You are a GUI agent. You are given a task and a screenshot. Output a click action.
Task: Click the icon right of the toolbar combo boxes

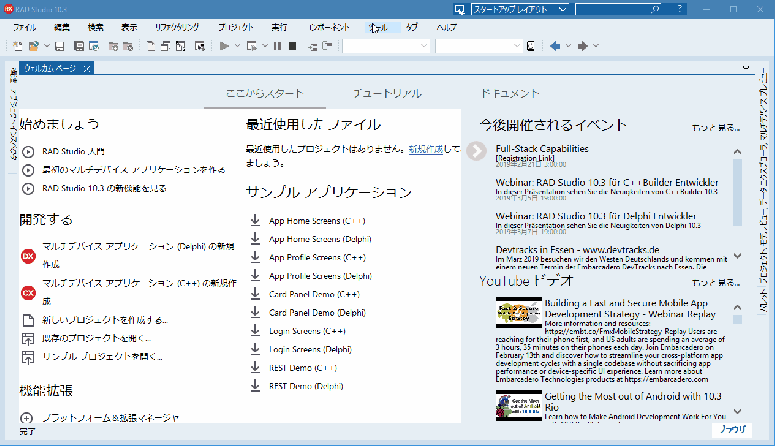pos(531,46)
